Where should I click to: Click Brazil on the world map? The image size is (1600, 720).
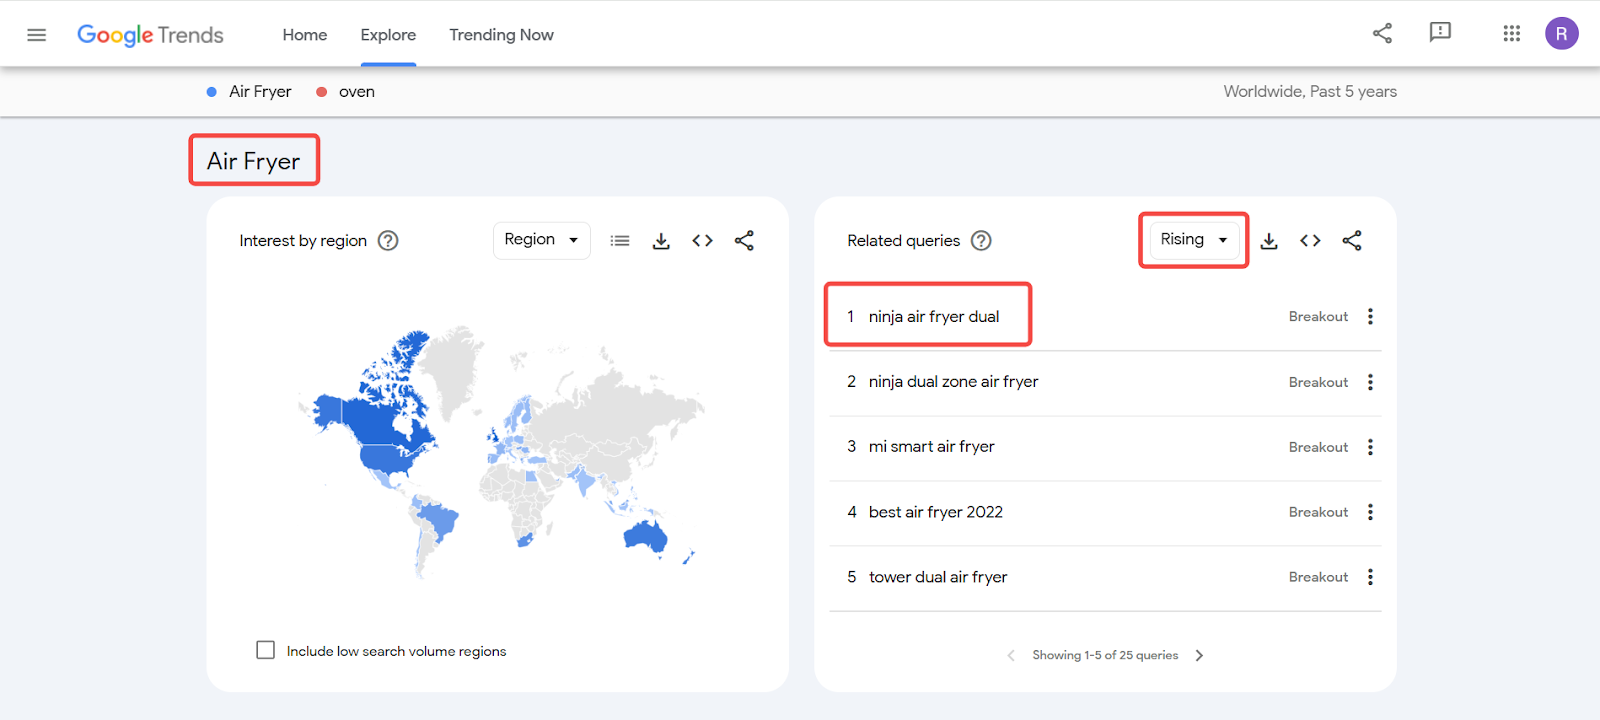pos(438,520)
